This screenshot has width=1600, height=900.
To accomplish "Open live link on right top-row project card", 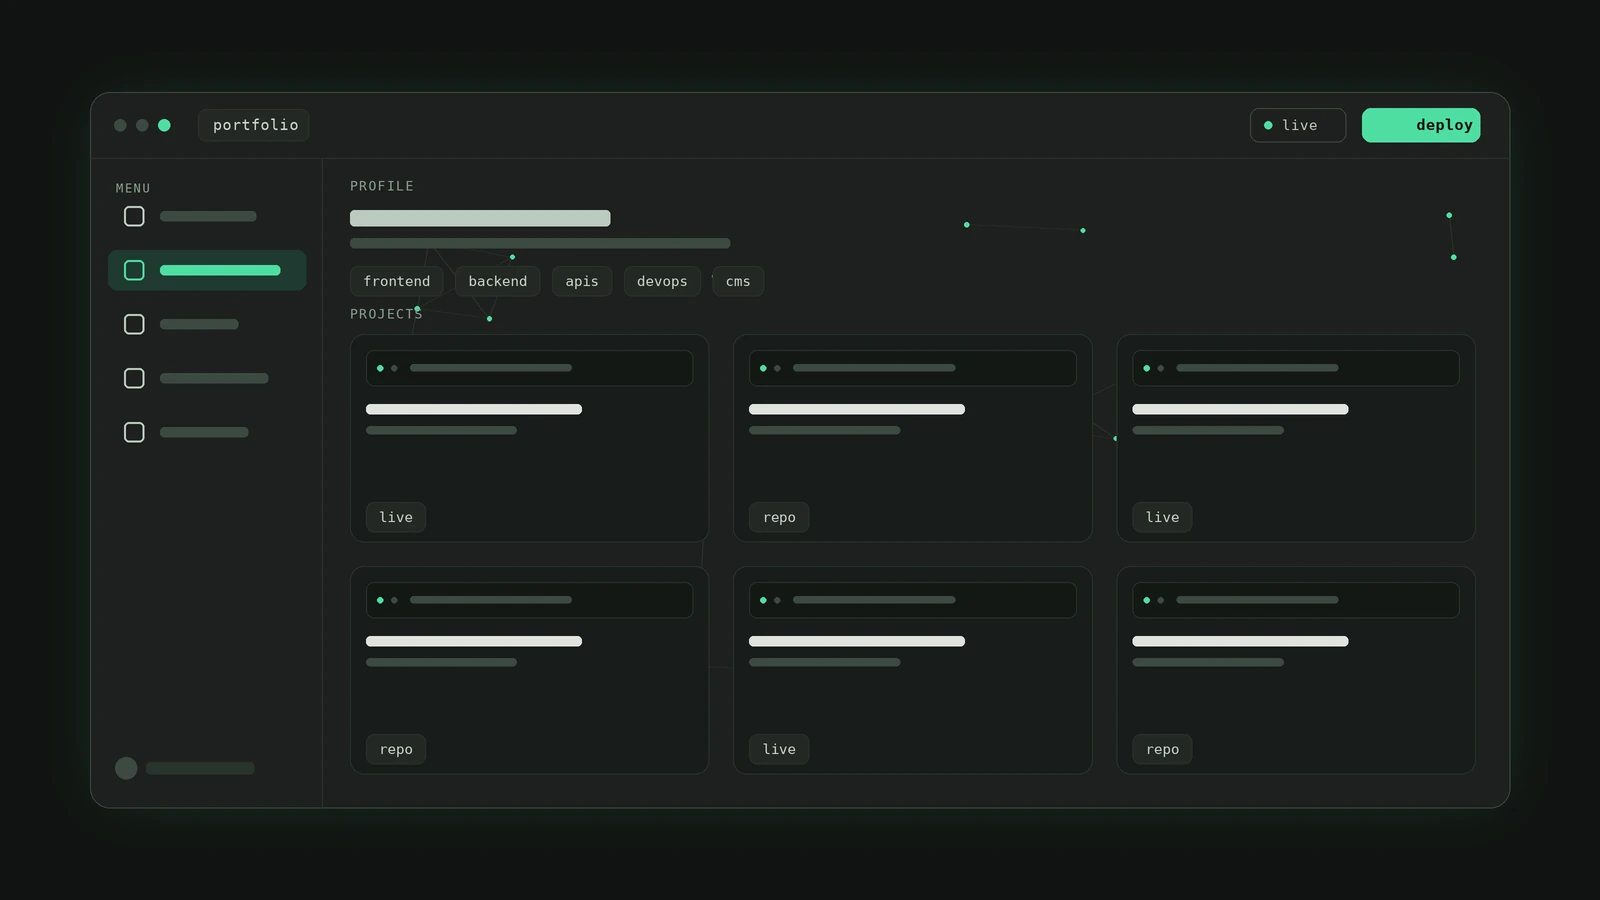I will [1162, 517].
